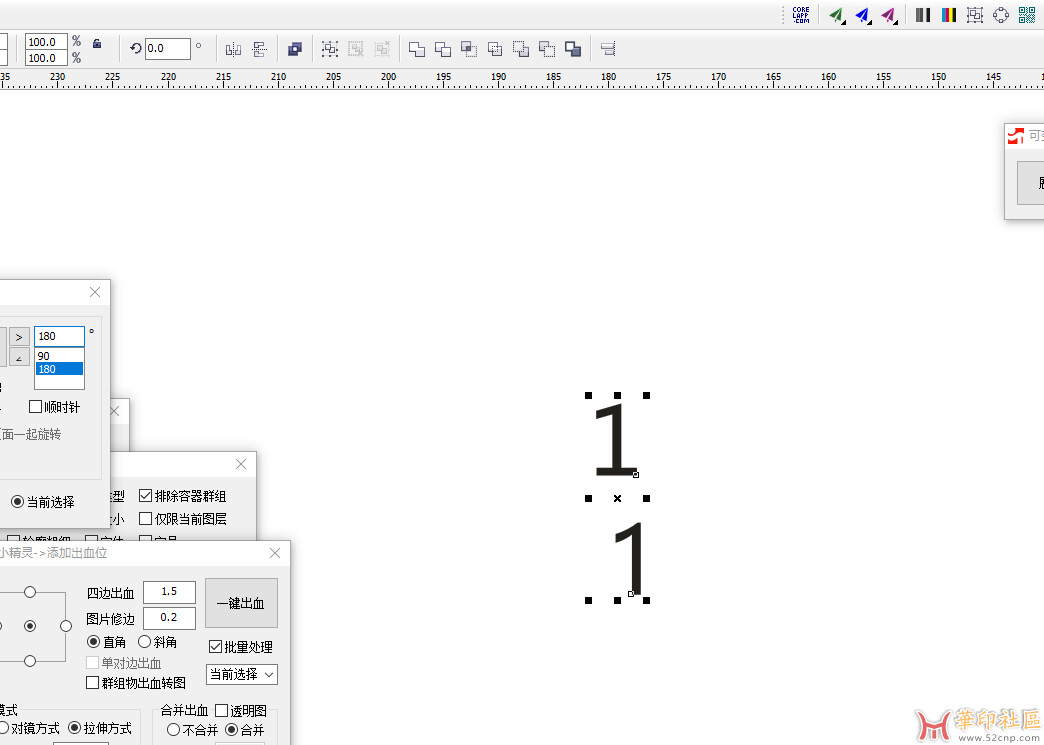Click the Front Minus Back icon
1044x745 pixels.
(521, 49)
